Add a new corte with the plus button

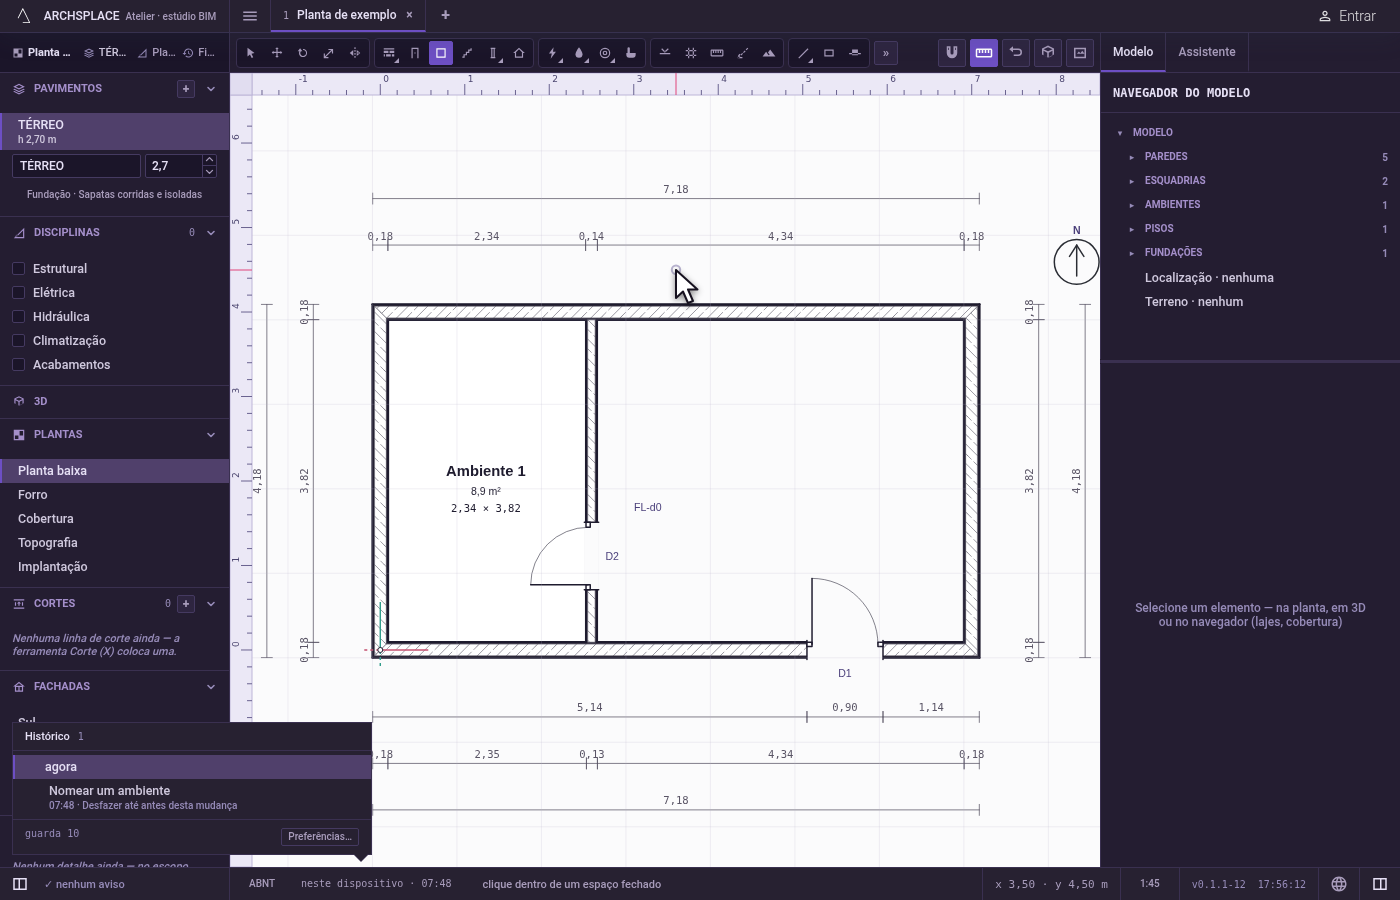click(186, 604)
